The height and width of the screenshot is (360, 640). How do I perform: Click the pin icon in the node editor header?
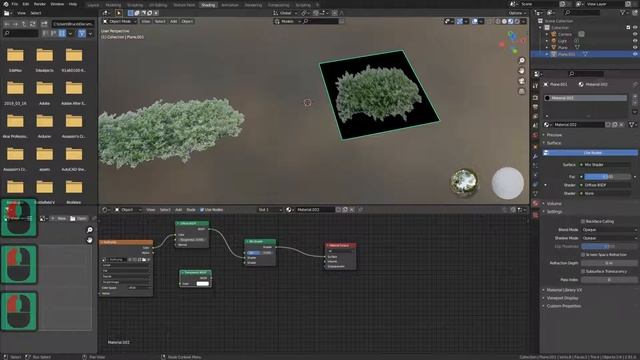pyautogui.click(x=360, y=210)
